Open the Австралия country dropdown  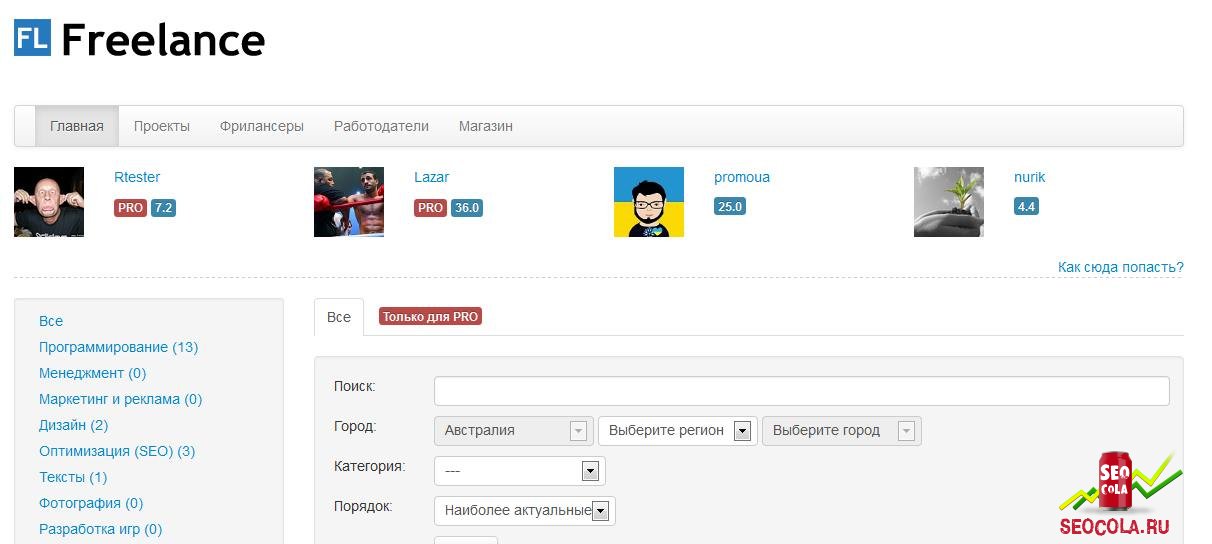tap(514, 431)
